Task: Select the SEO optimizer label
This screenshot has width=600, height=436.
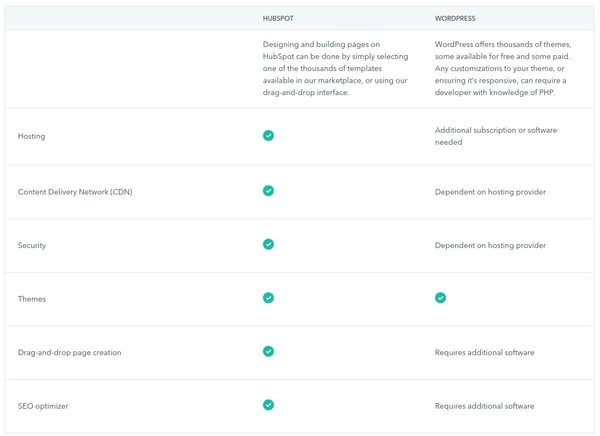Action: (x=43, y=406)
